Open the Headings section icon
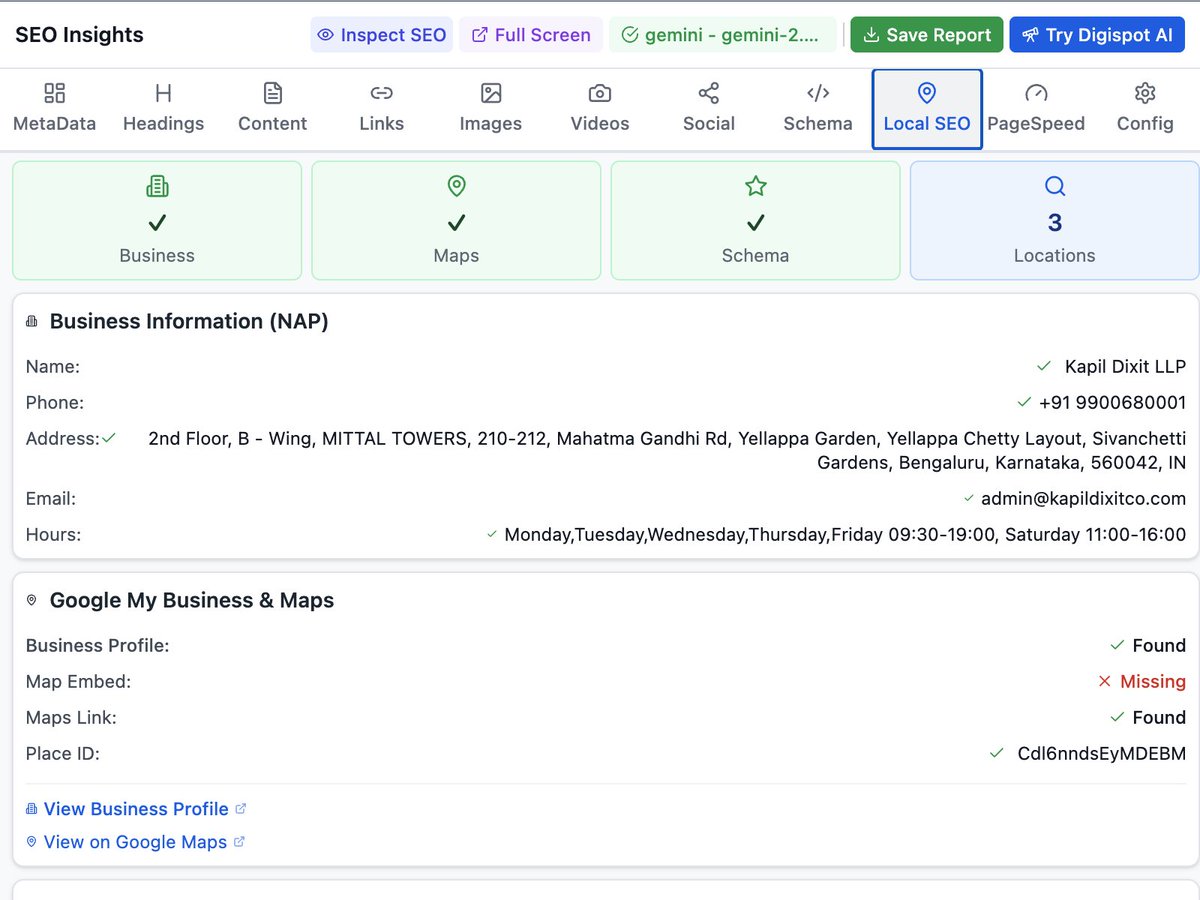The height and width of the screenshot is (900, 1200). click(x=163, y=91)
